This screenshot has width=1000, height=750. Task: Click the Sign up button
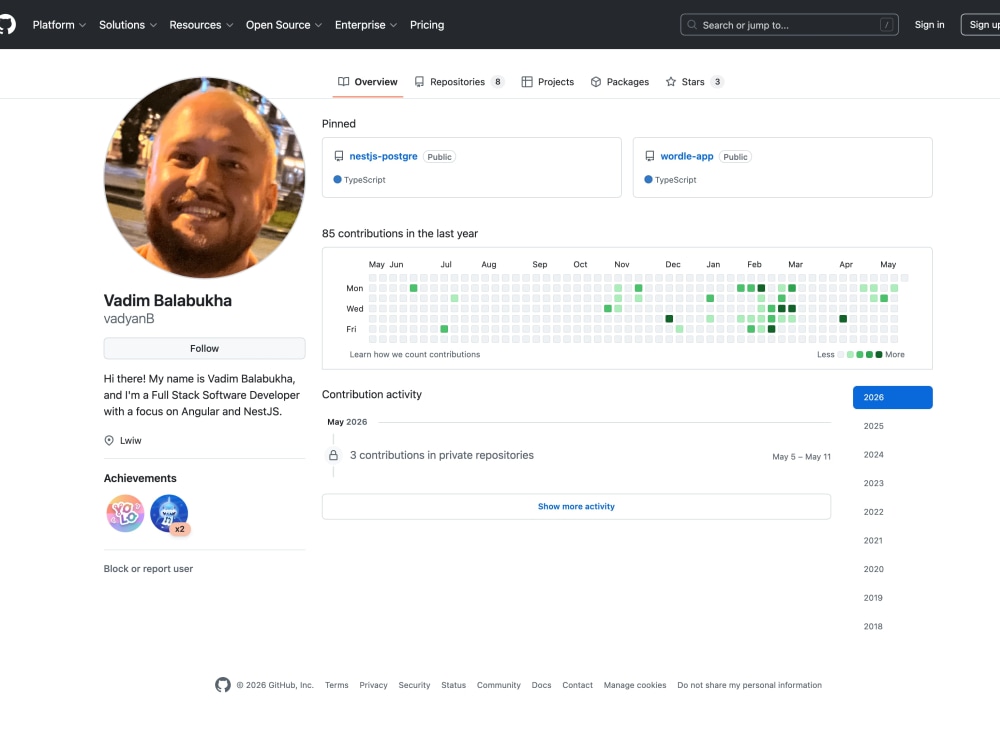[982, 25]
